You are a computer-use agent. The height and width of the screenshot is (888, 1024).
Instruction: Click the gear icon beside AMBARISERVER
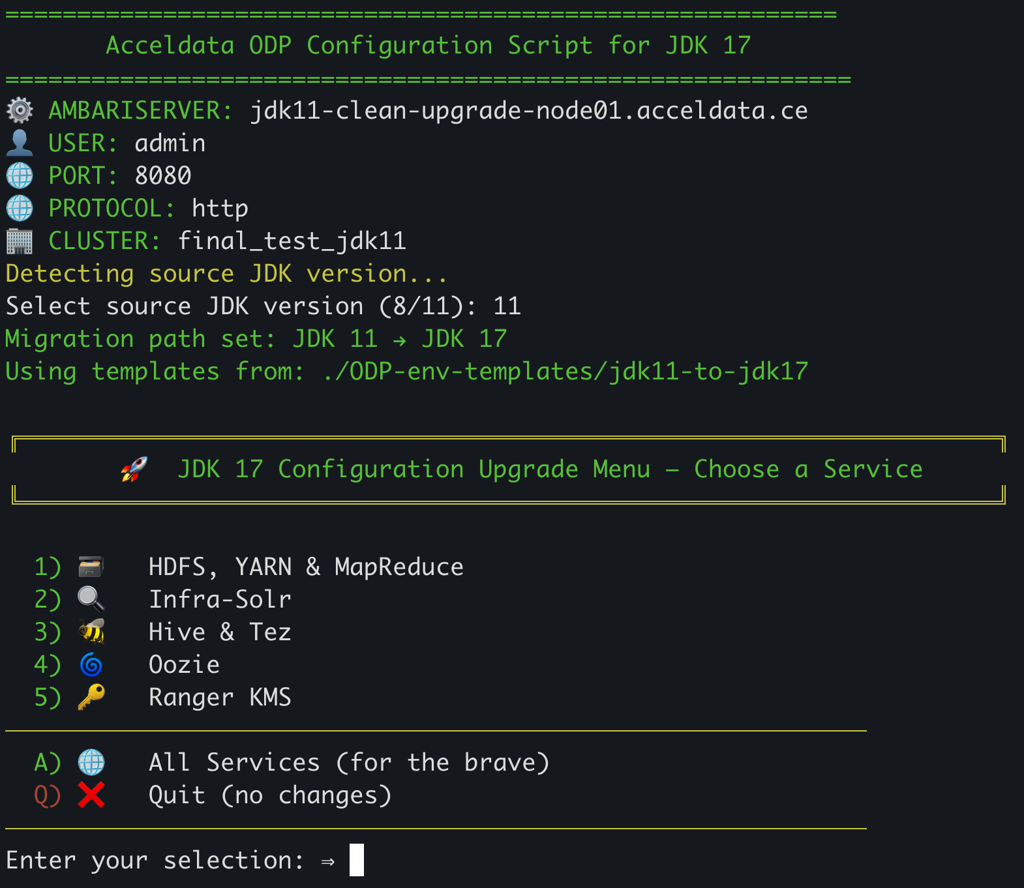pos(19,110)
